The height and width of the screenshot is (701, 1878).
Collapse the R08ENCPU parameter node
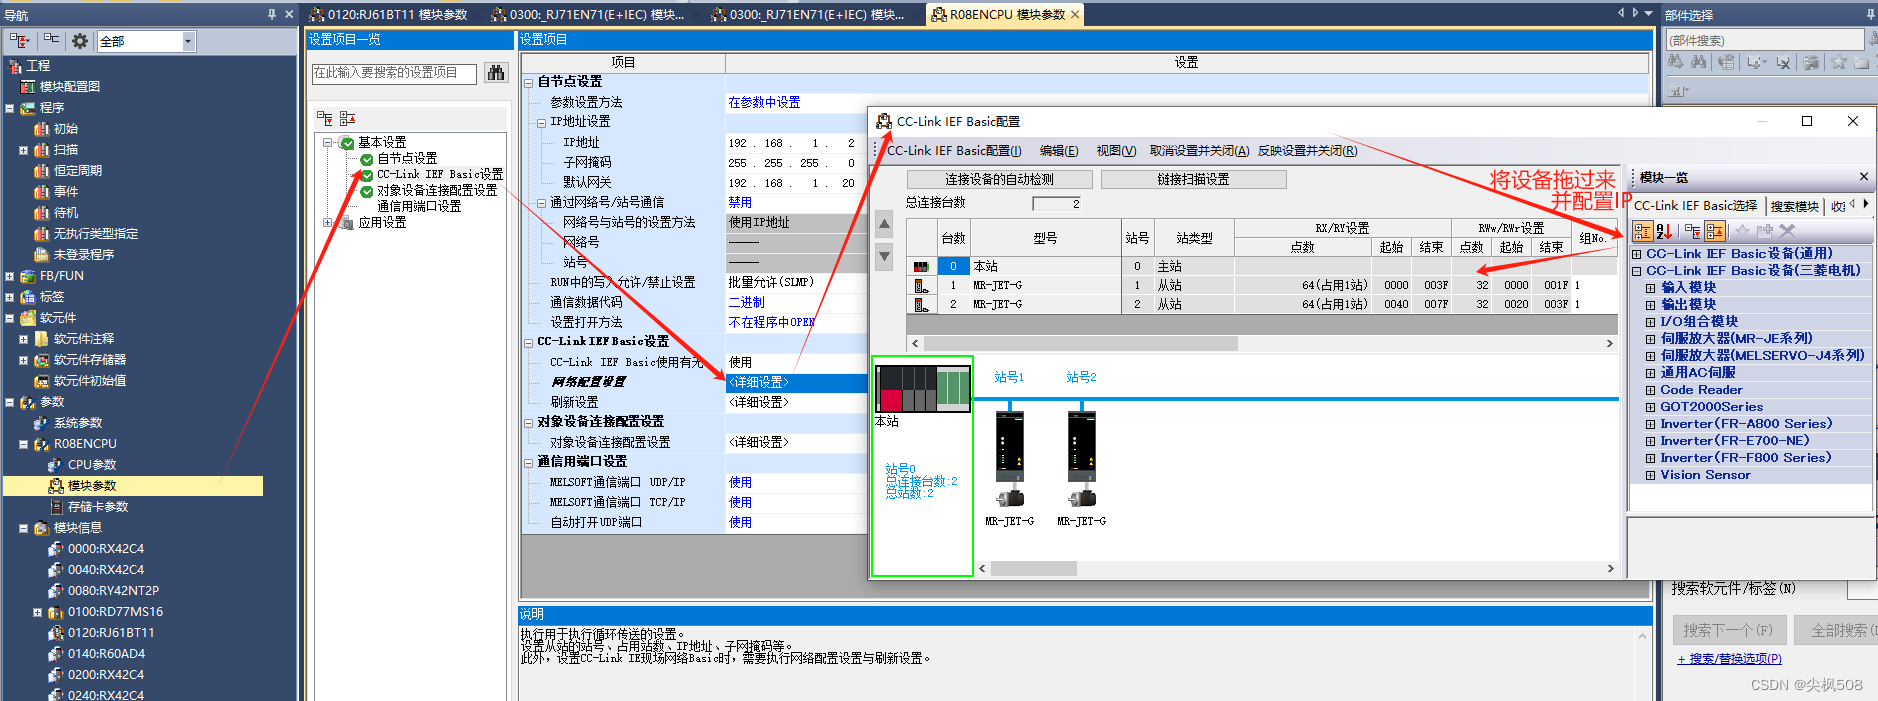pos(23,444)
